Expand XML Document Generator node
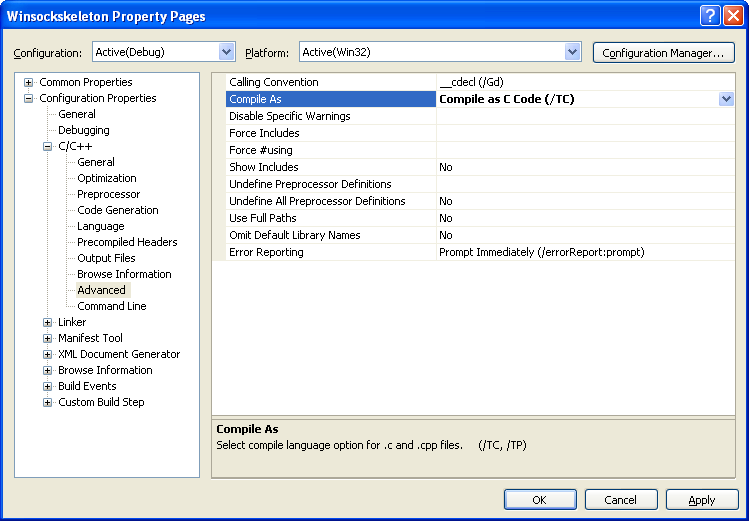Screen dimensions: 749x521 (x=47, y=354)
